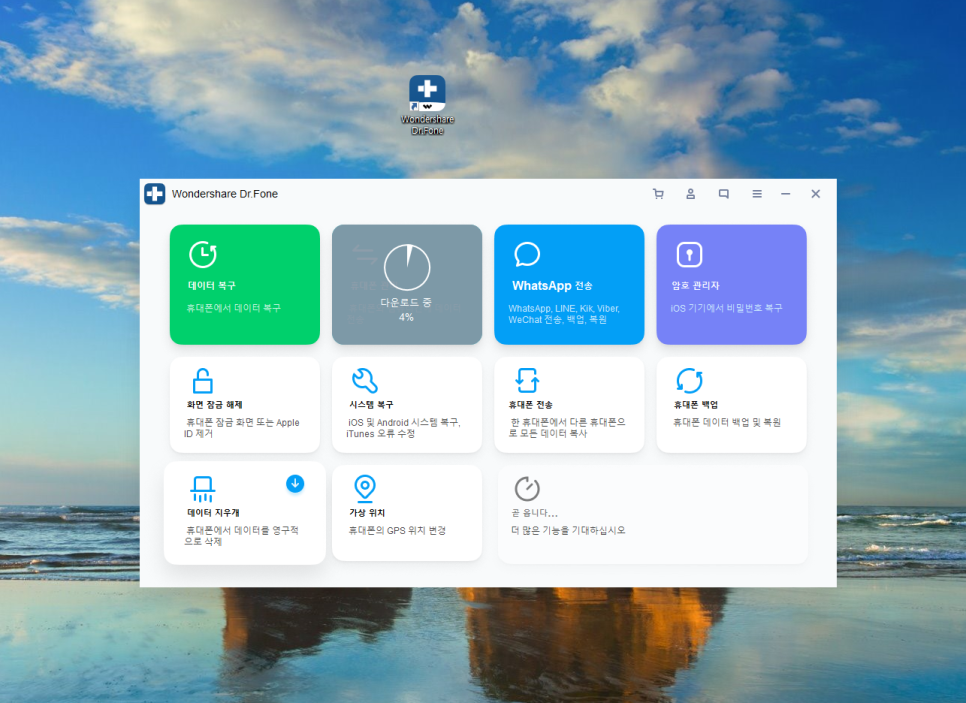Screen dimensions: 966x703
Task: Click the download progress pie indicator
Action: tap(407, 267)
